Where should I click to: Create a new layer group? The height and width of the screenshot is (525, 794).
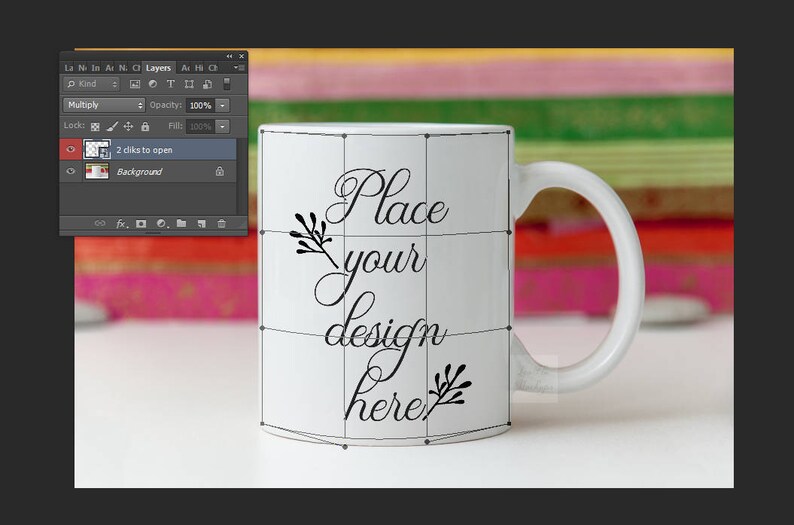pos(181,223)
